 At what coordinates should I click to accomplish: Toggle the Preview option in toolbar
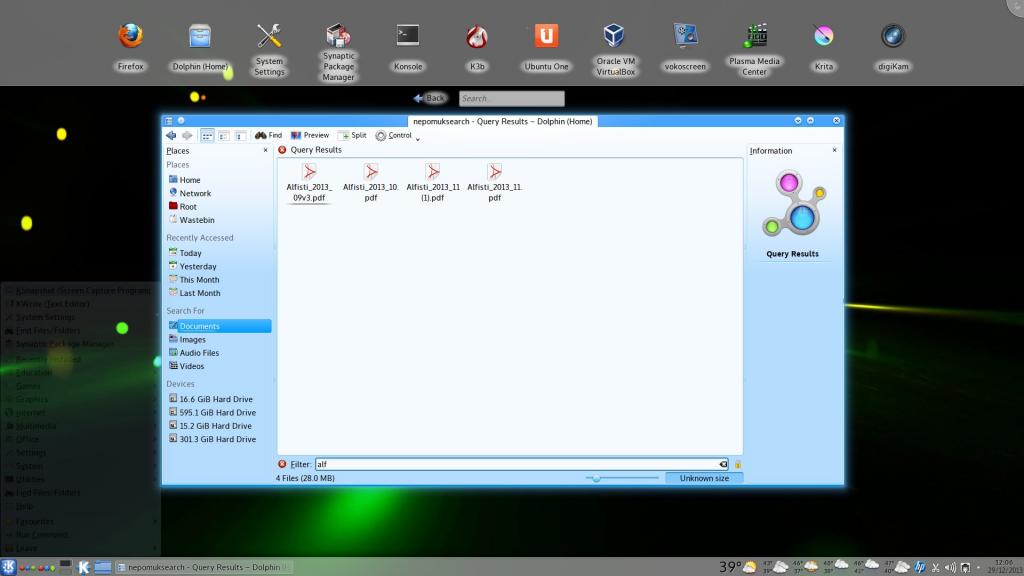[310, 135]
